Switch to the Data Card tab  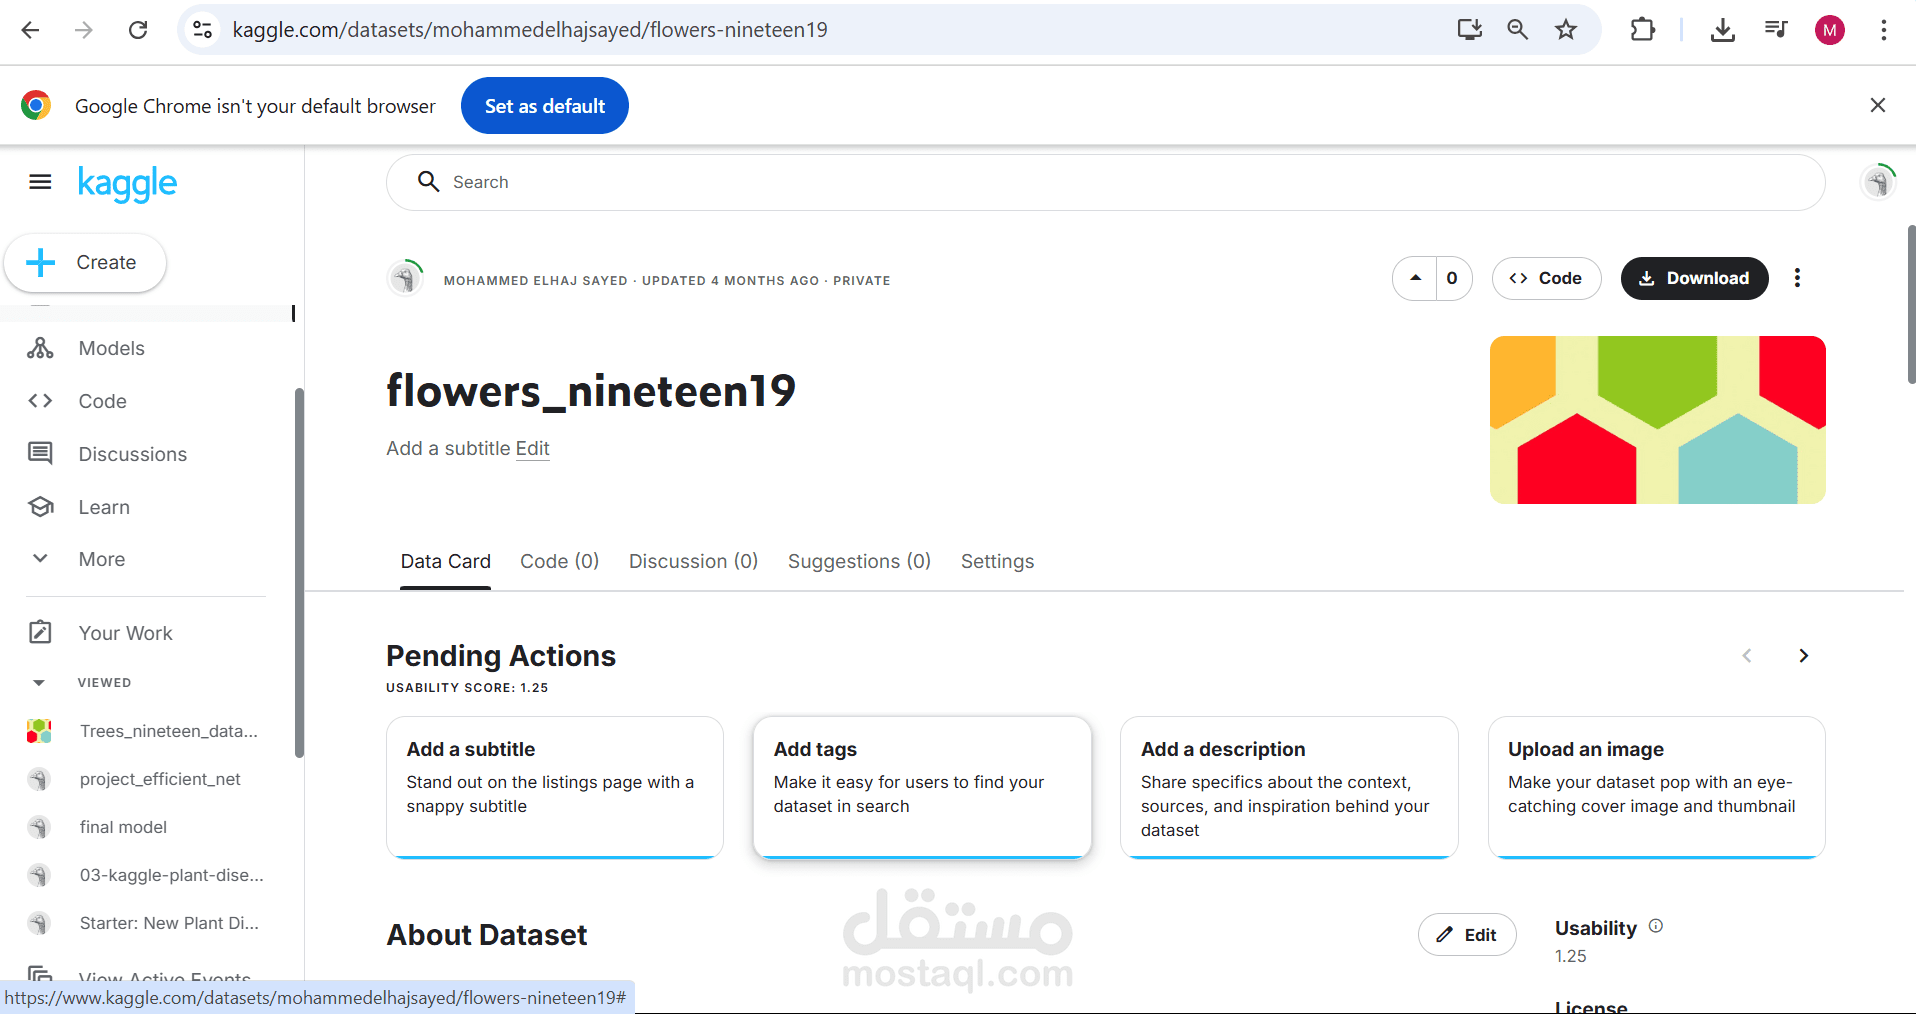pos(445,561)
